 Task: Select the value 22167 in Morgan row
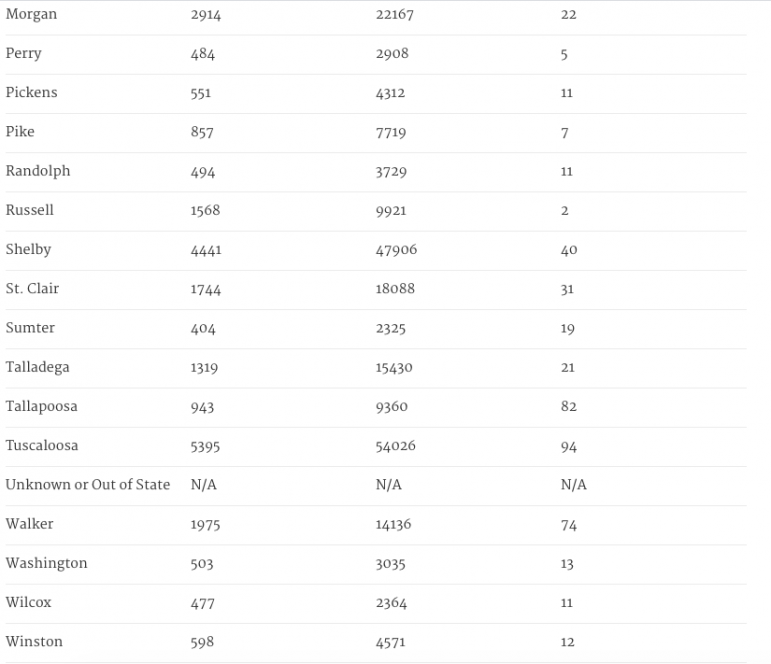394,15
